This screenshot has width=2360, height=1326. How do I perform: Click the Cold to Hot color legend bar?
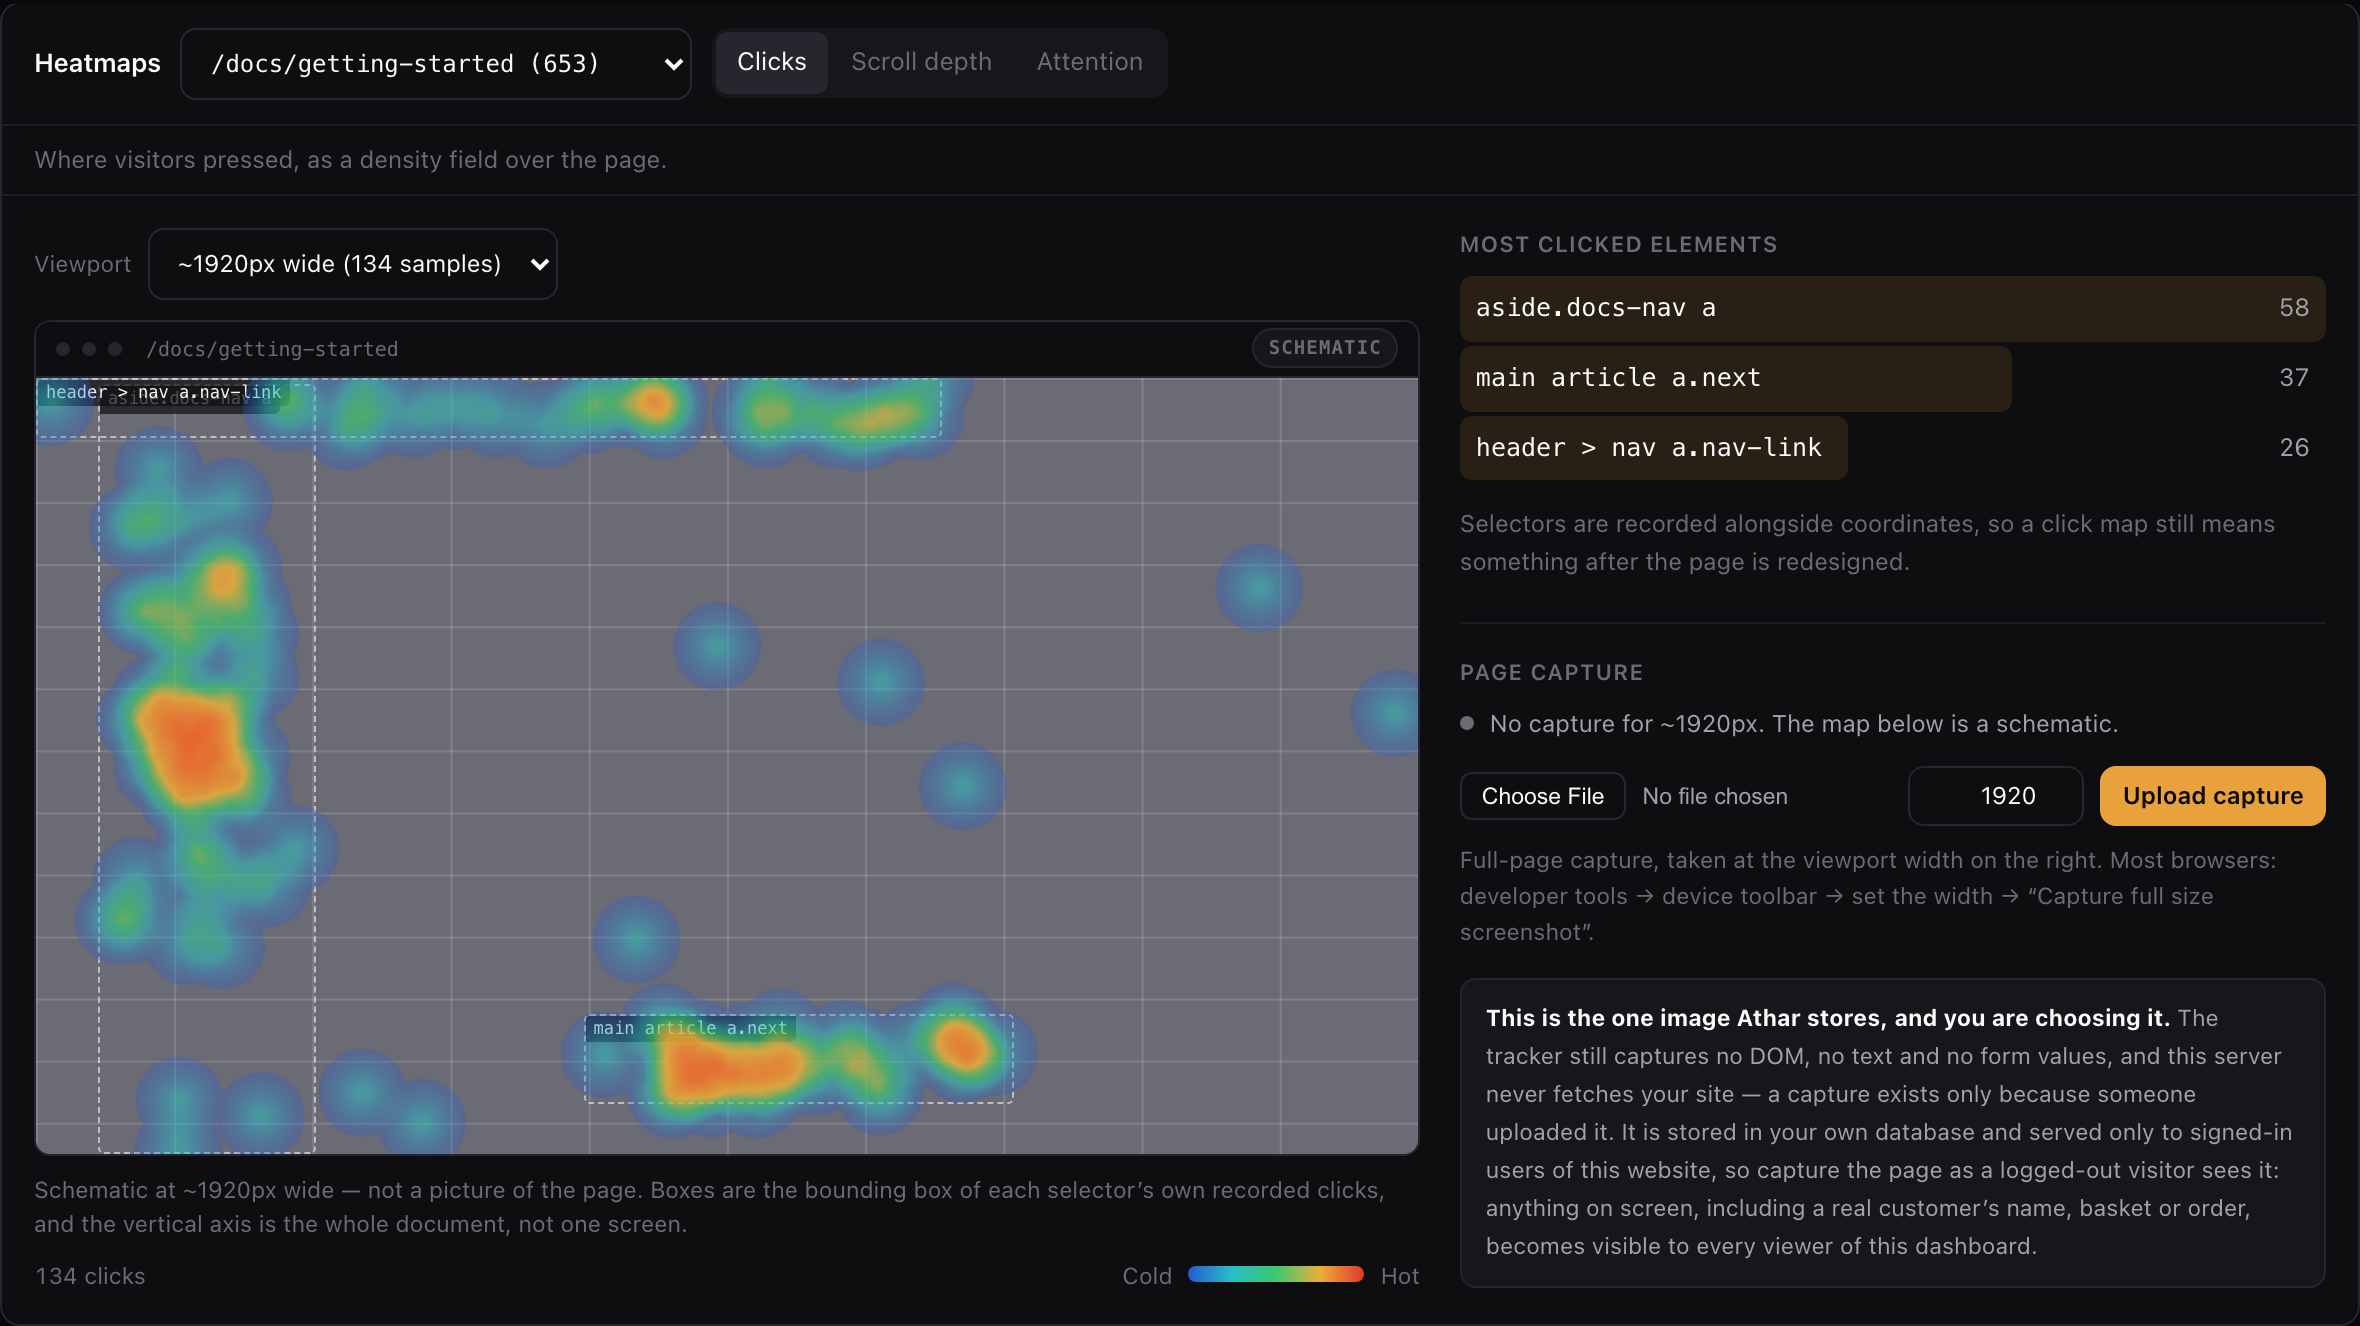pyautogui.click(x=1275, y=1275)
